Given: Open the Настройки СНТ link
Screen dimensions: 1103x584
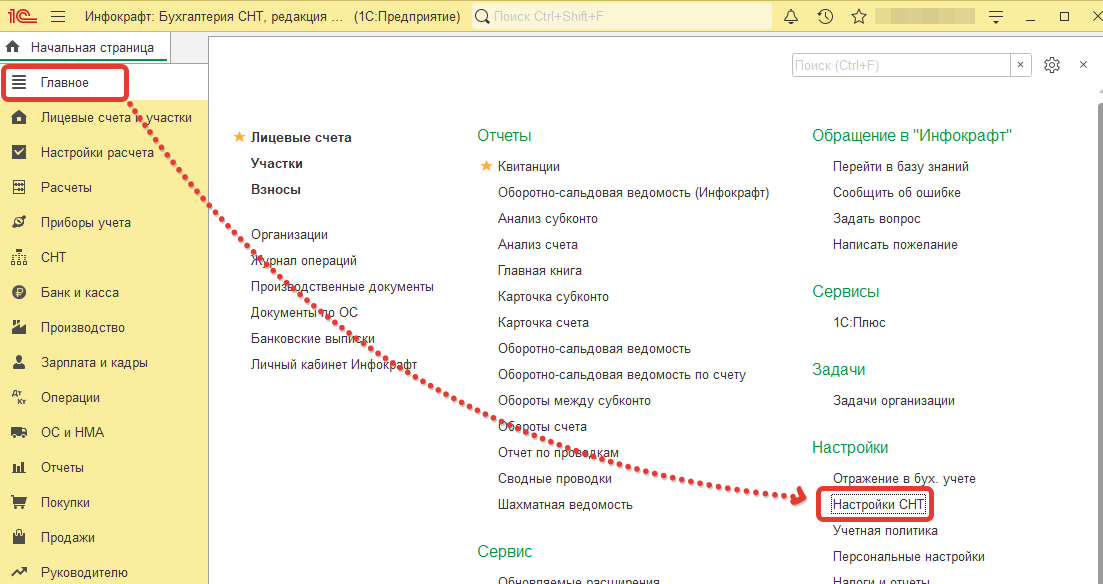Looking at the screenshot, I should [880, 505].
